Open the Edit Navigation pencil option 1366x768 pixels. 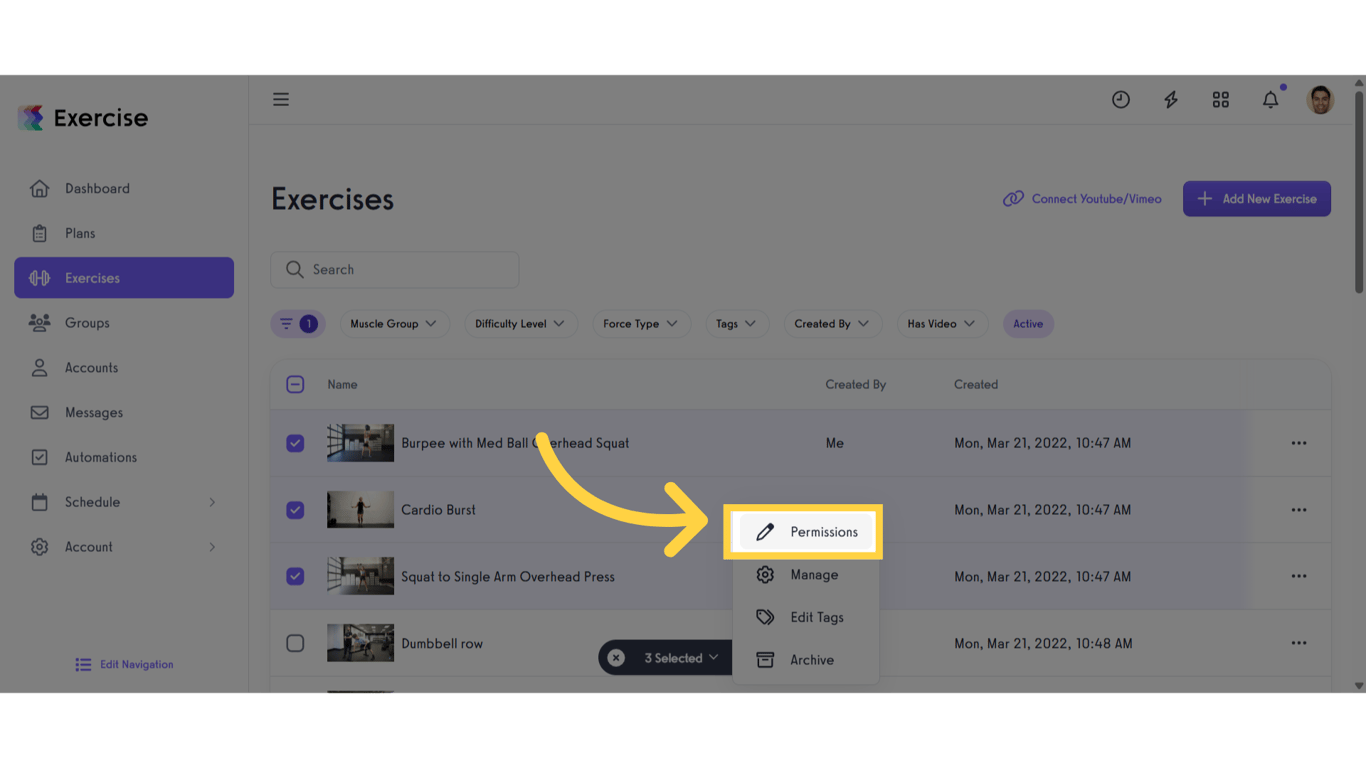[x=123, y=664]
